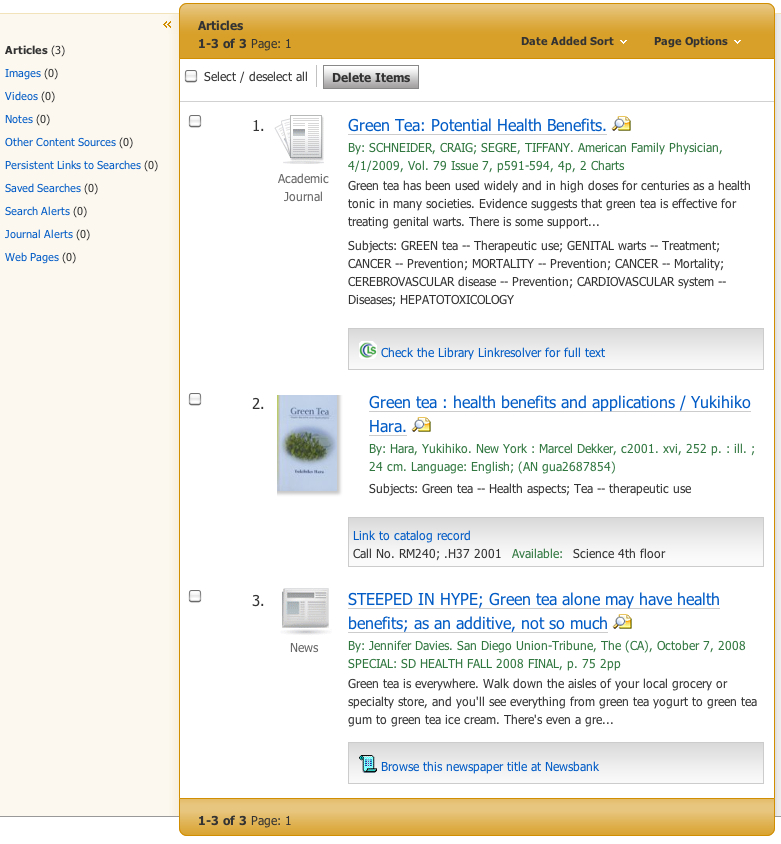Click the Green Tea book cover thumbnail
Image resolution: width=781 pixels, height=844 pixels.
[309, 444]
